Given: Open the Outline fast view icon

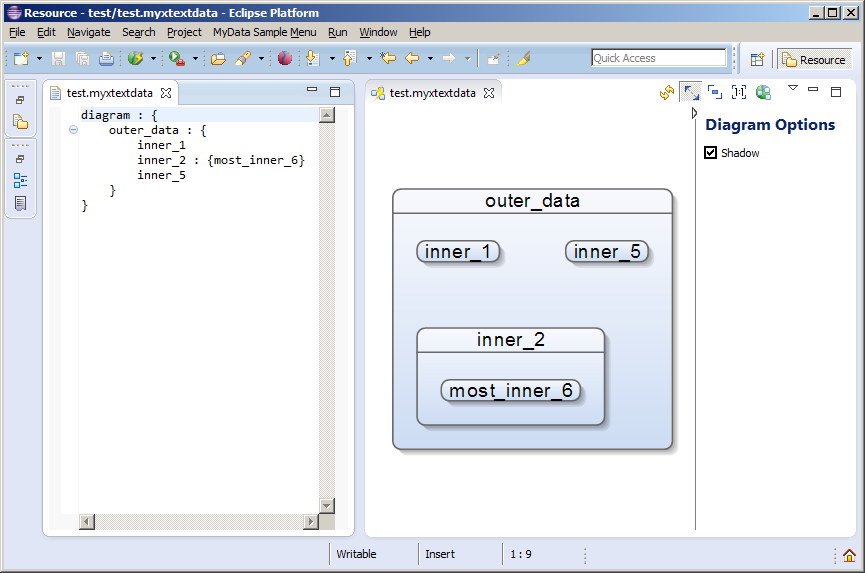Looking at the screenshot, I should click(20, 181).
